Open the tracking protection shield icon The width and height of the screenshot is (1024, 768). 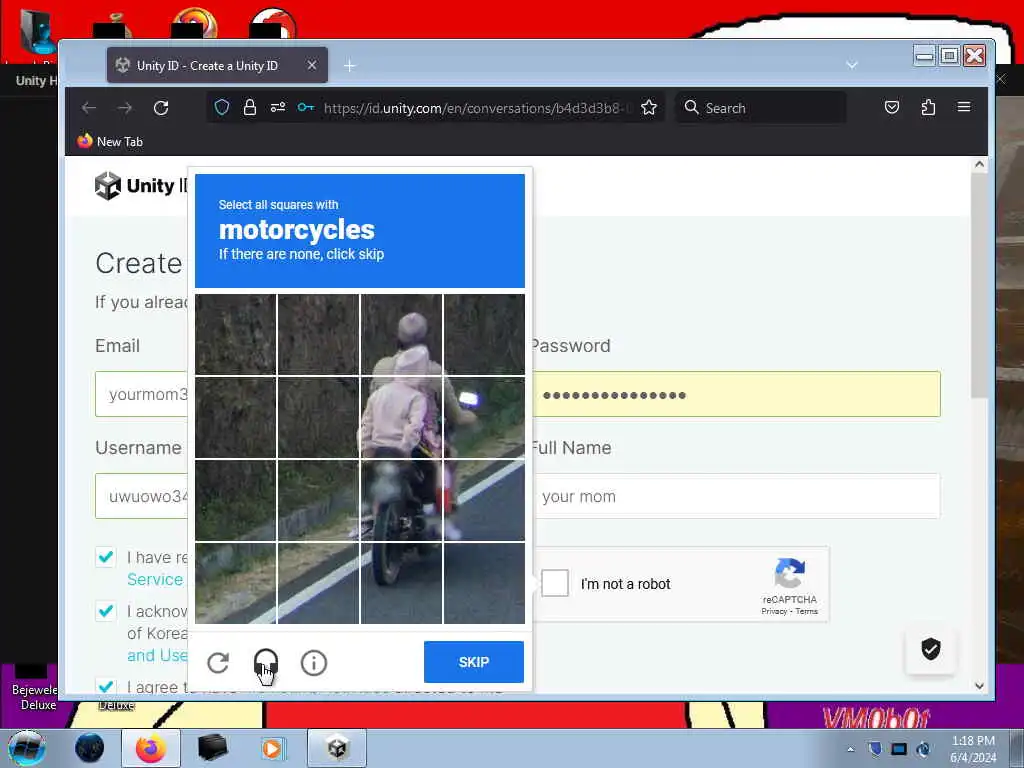222,107
